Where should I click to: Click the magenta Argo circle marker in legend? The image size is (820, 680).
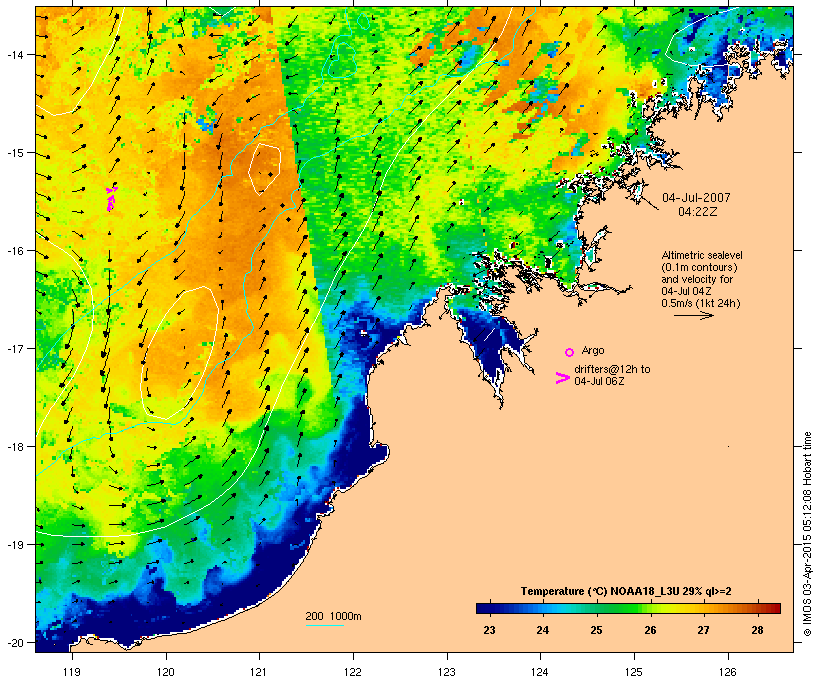pyautogui.click(x=570, y=352)
